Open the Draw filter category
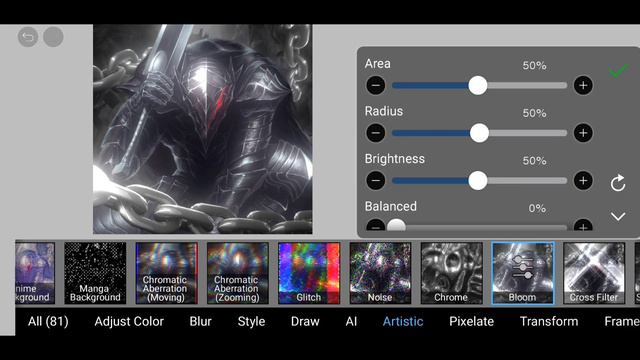Screen dimensions: 640x360 tap(305, 321)
